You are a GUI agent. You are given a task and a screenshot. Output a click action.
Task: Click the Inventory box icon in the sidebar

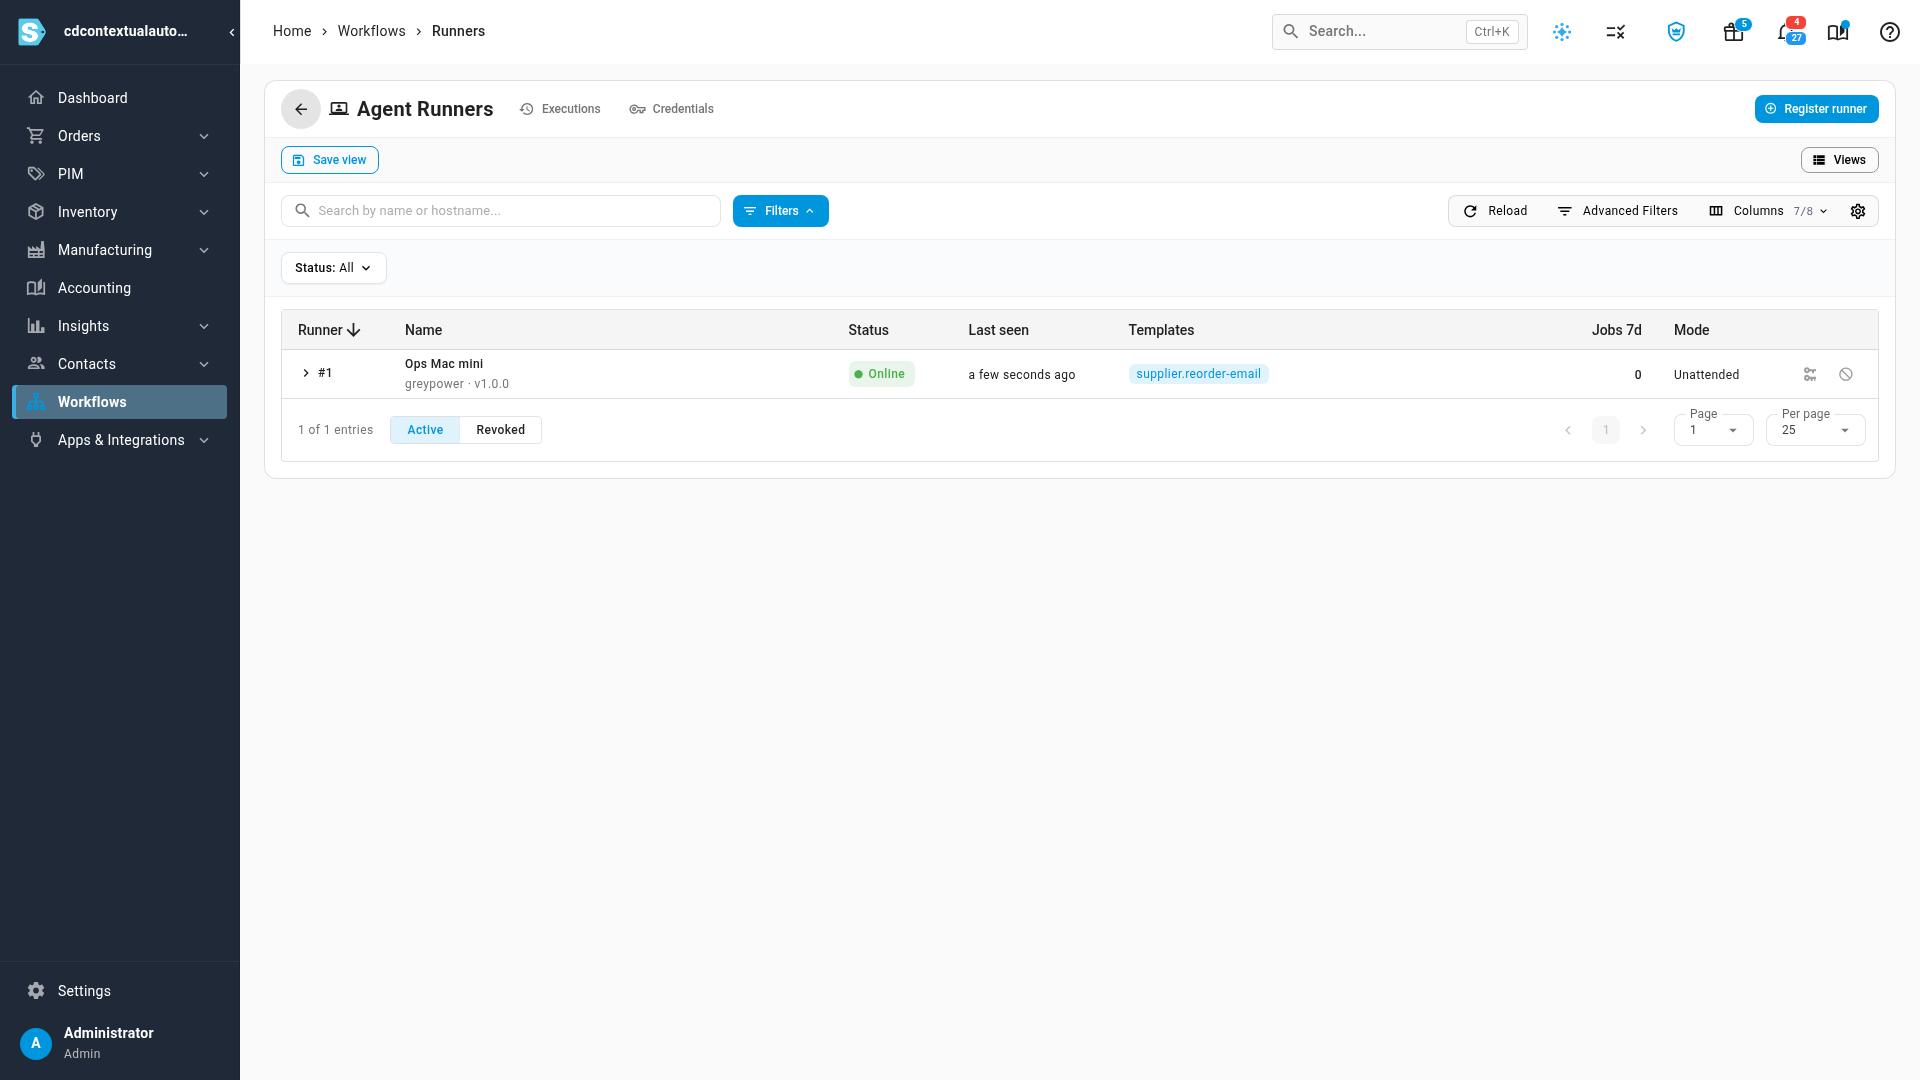click(x=36, y=212)
